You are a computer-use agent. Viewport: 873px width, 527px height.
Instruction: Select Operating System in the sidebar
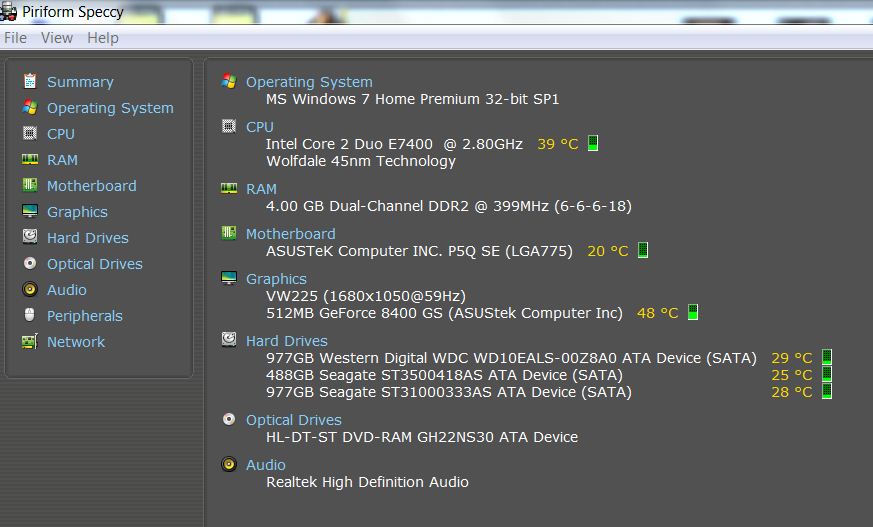point(110,108)
